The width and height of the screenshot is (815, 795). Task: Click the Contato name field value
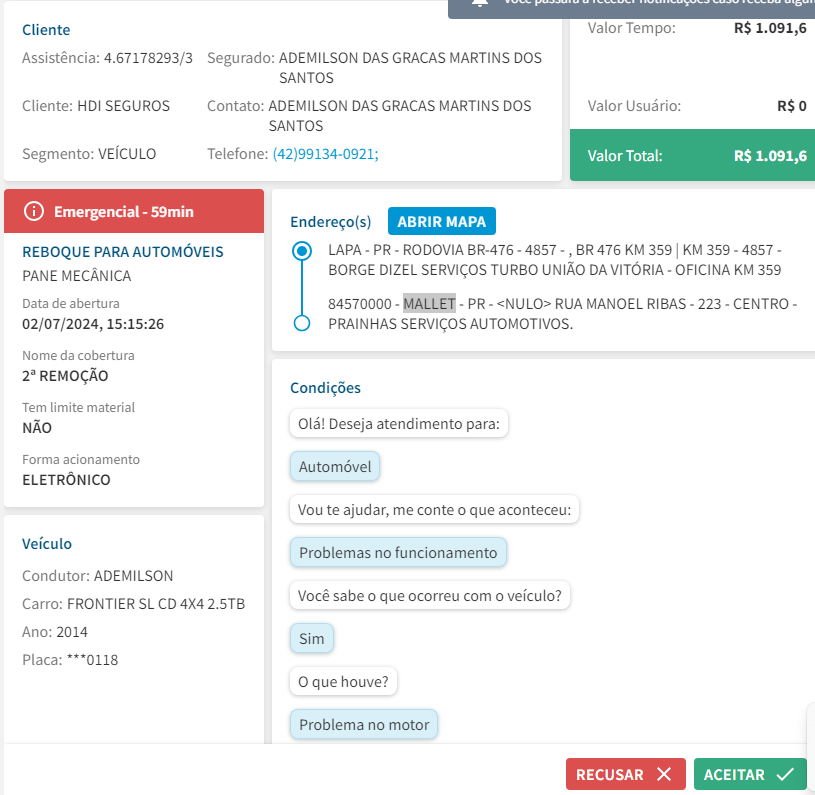tap(400, 116)
